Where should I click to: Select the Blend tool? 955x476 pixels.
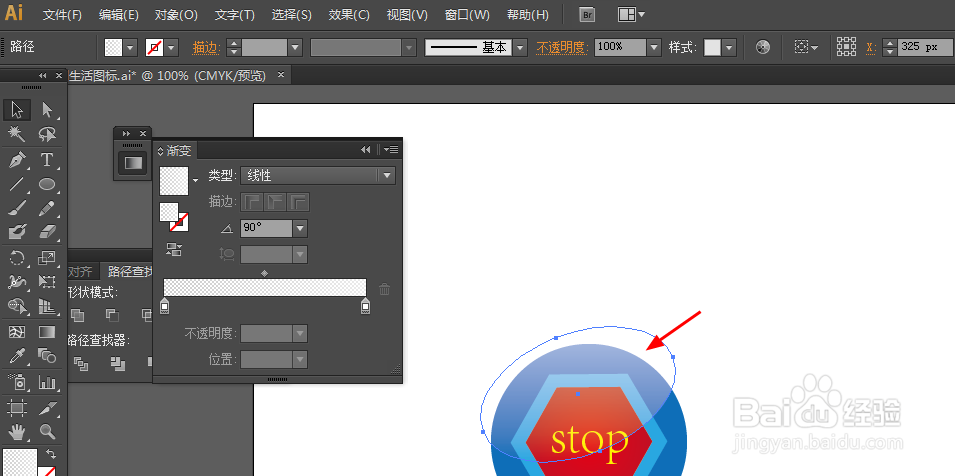pyautogui.click(x=47, y=356)
